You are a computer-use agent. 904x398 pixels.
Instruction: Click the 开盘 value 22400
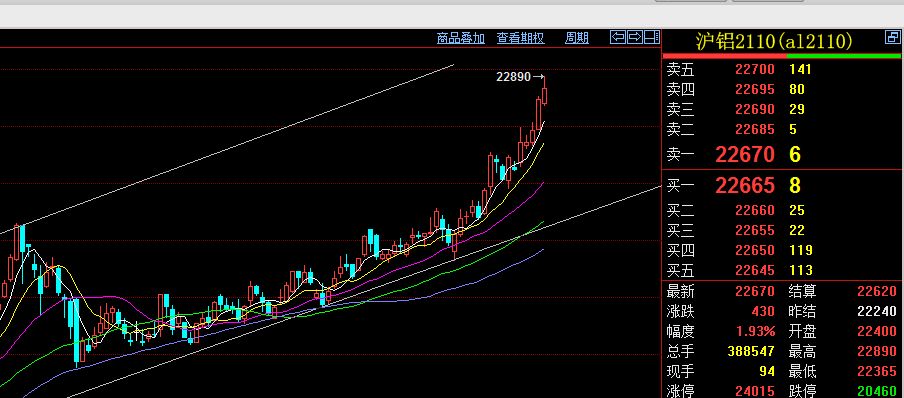[877, 332]
